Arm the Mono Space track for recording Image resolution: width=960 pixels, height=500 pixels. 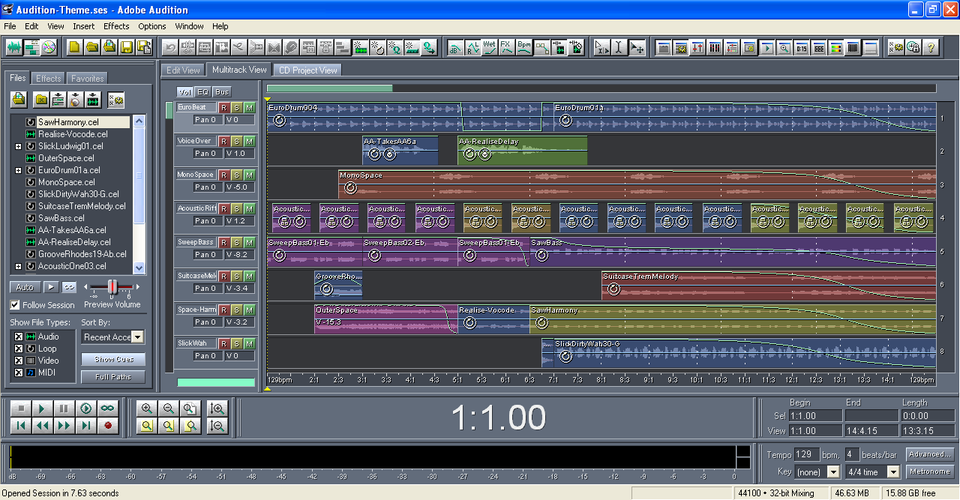tap(224, 174)
